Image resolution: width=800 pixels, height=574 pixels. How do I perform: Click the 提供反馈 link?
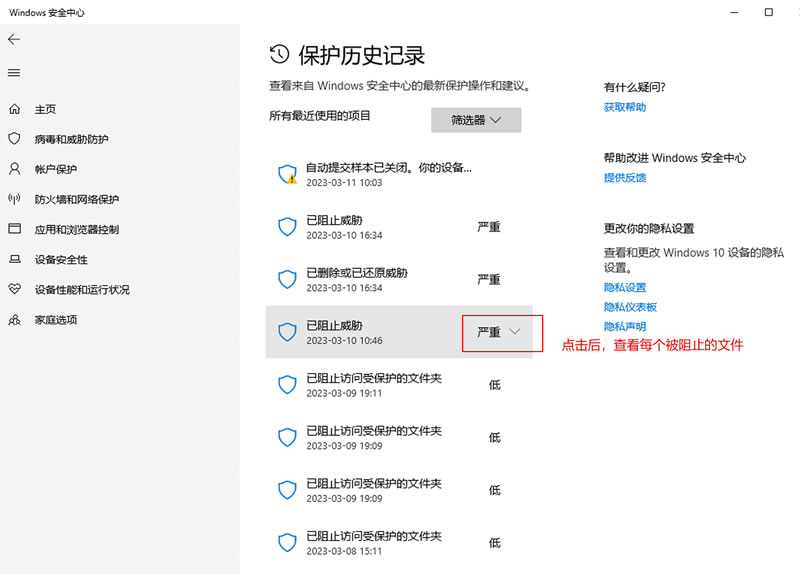coord(625,177)
